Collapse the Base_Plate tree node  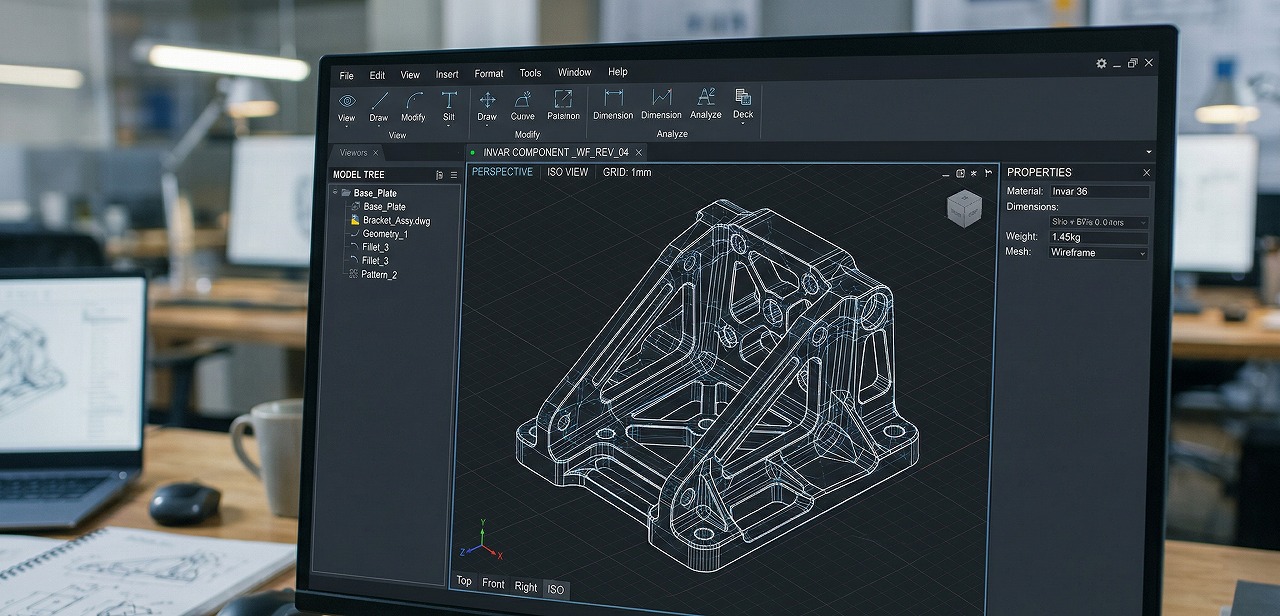(x=337, y=192)
